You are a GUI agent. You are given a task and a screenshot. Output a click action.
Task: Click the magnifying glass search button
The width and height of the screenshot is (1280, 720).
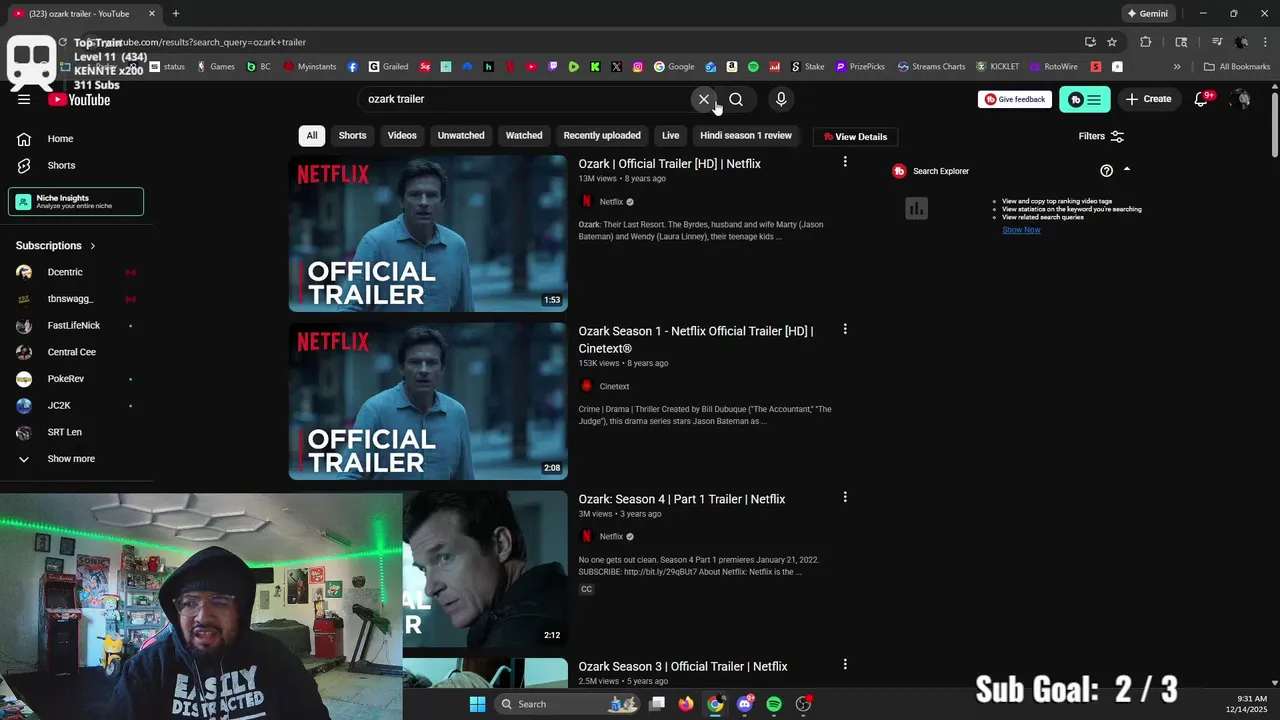(736, 99)
